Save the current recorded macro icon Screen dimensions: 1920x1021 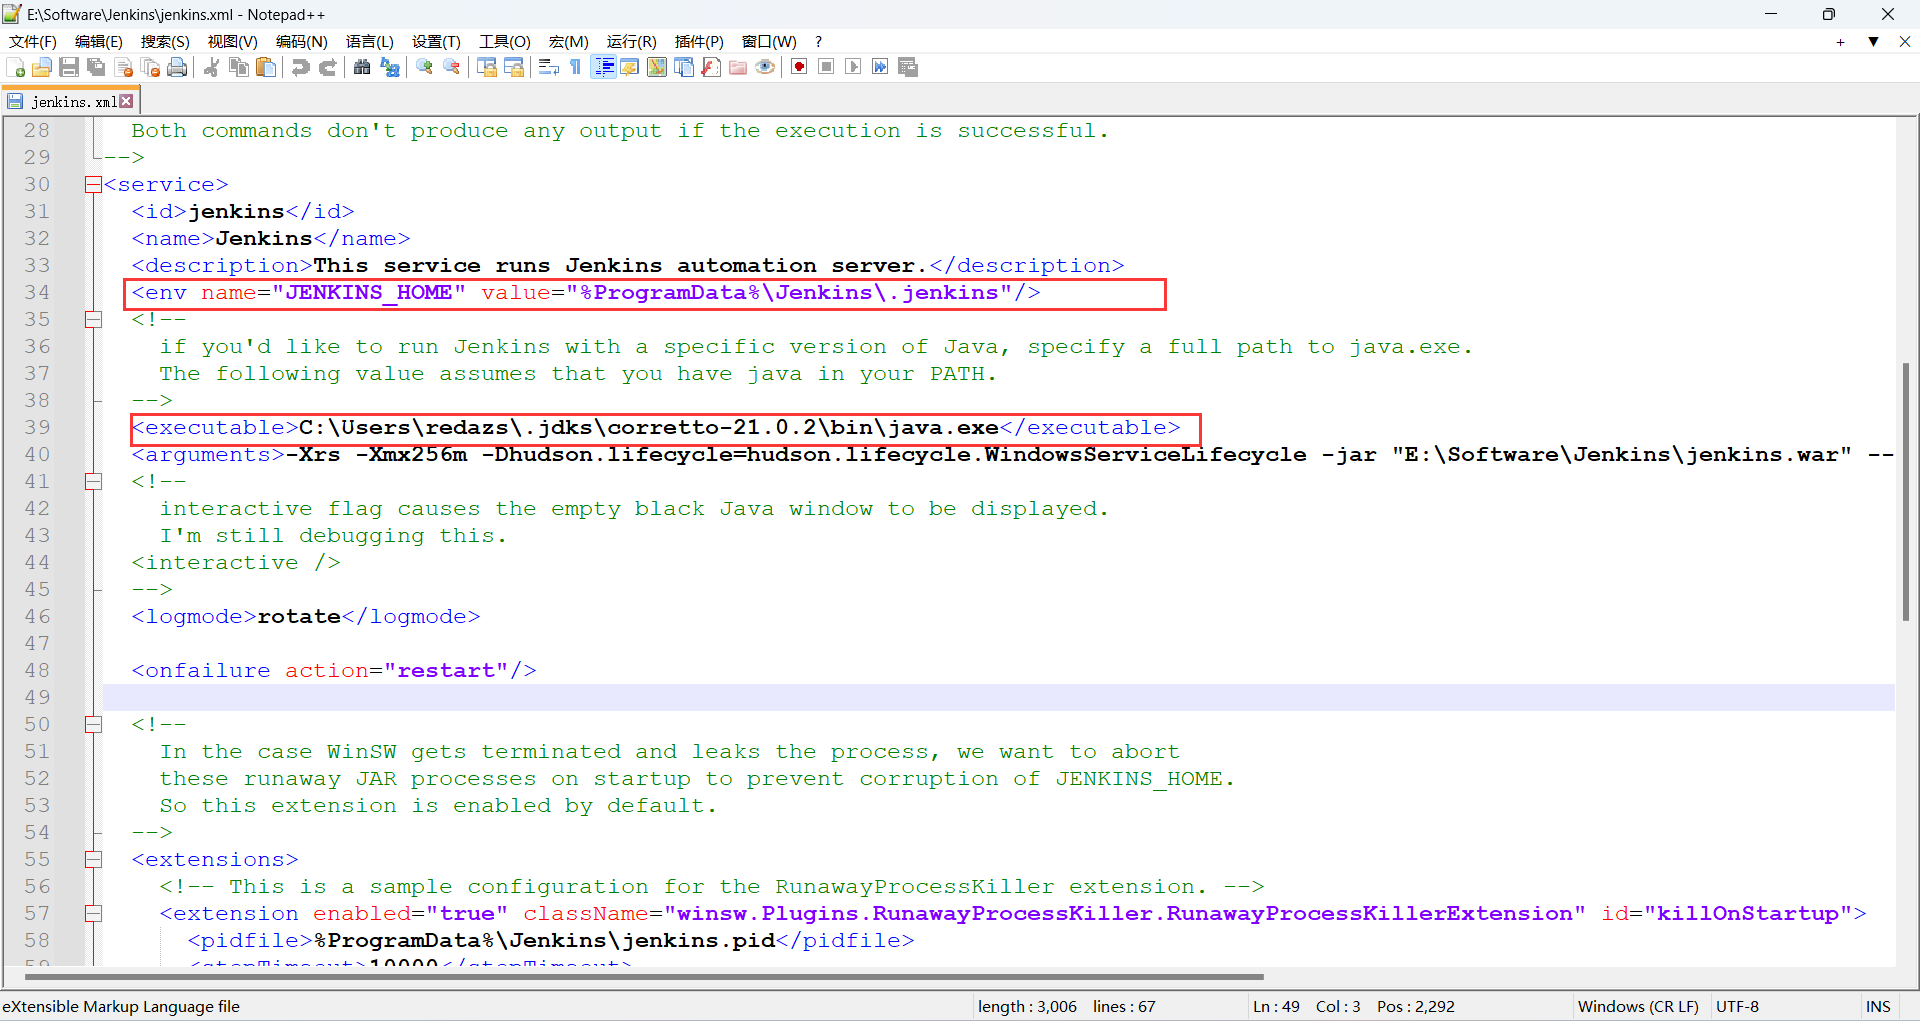pos(908,67)
